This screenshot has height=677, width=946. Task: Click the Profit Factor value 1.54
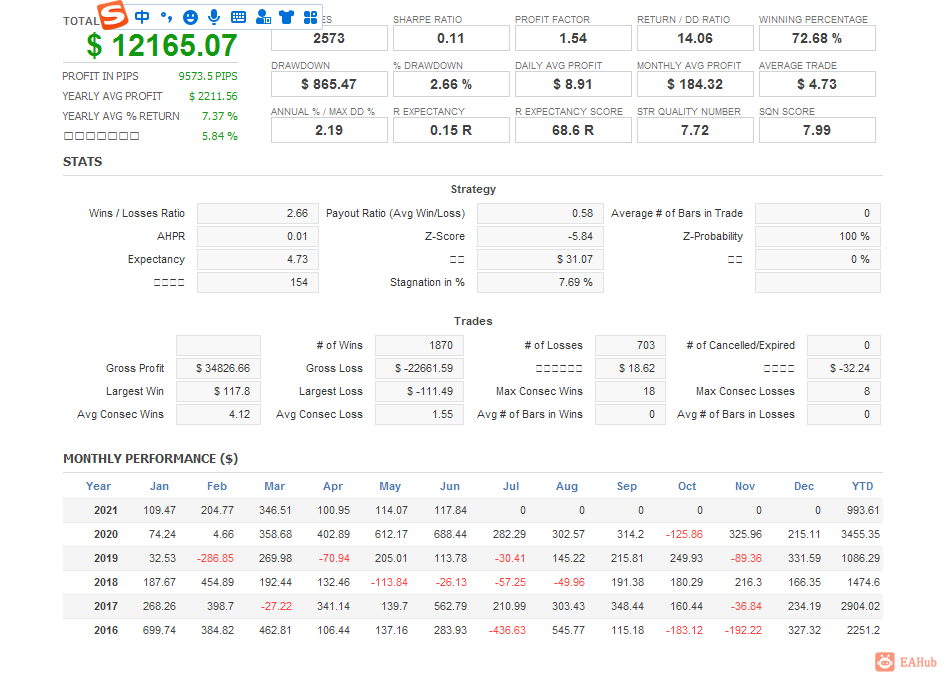coord(573,38)
